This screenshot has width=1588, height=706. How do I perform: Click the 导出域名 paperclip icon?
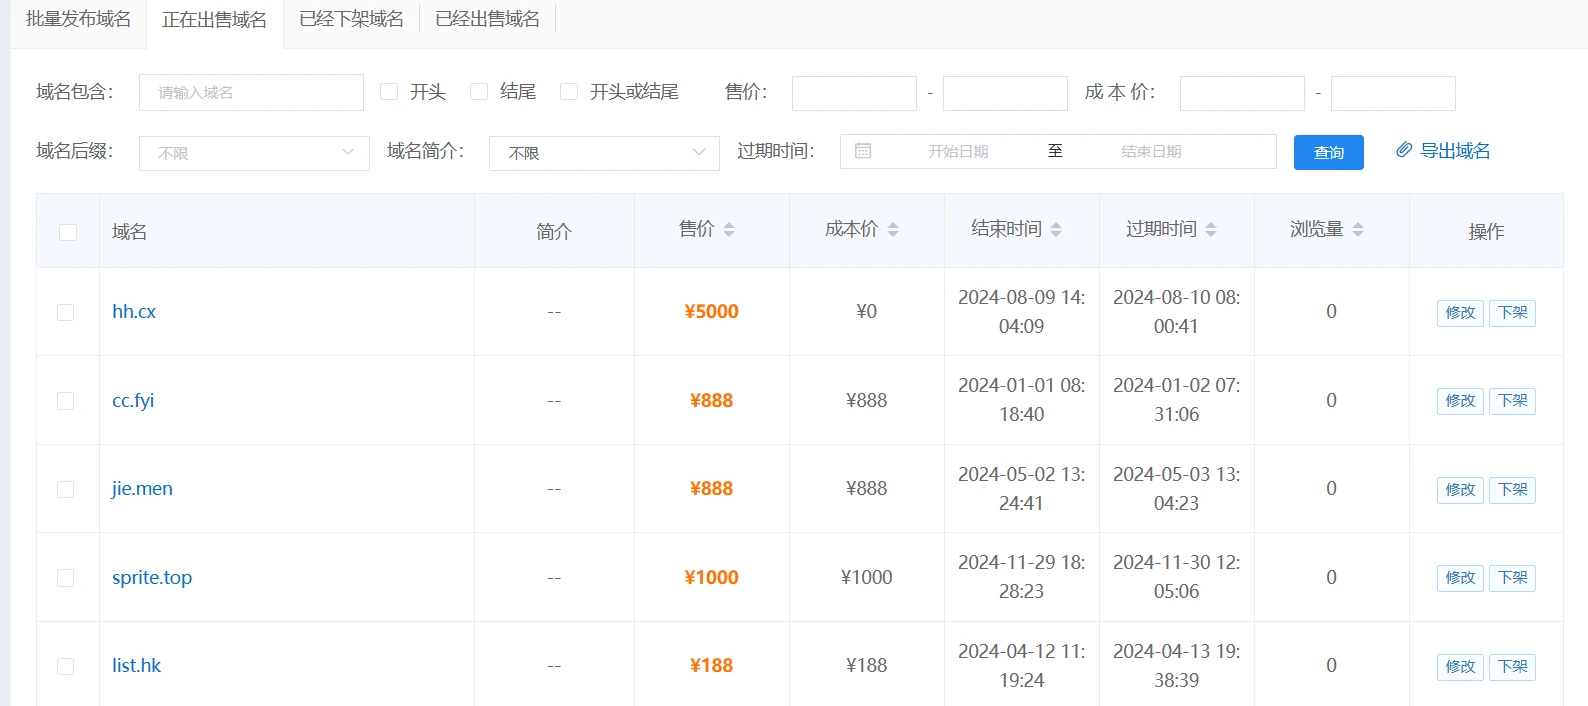click(1404, 150)
